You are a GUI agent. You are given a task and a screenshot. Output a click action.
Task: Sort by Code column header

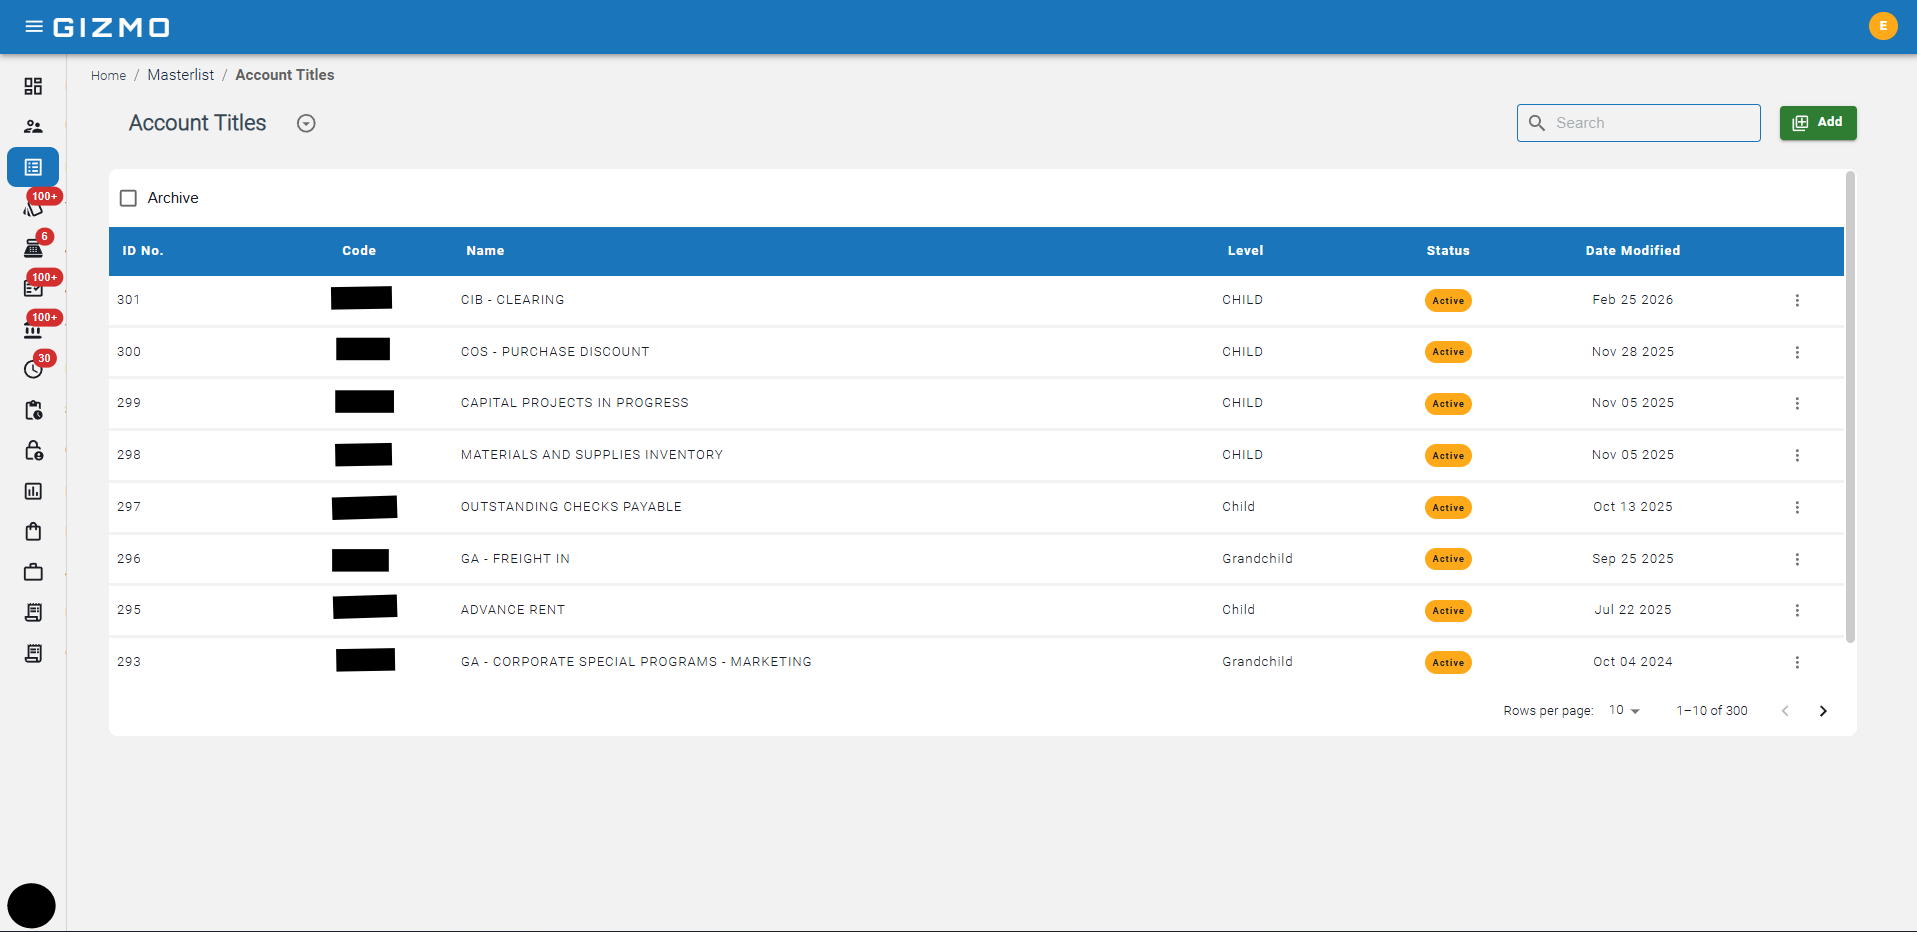(359, 251)
